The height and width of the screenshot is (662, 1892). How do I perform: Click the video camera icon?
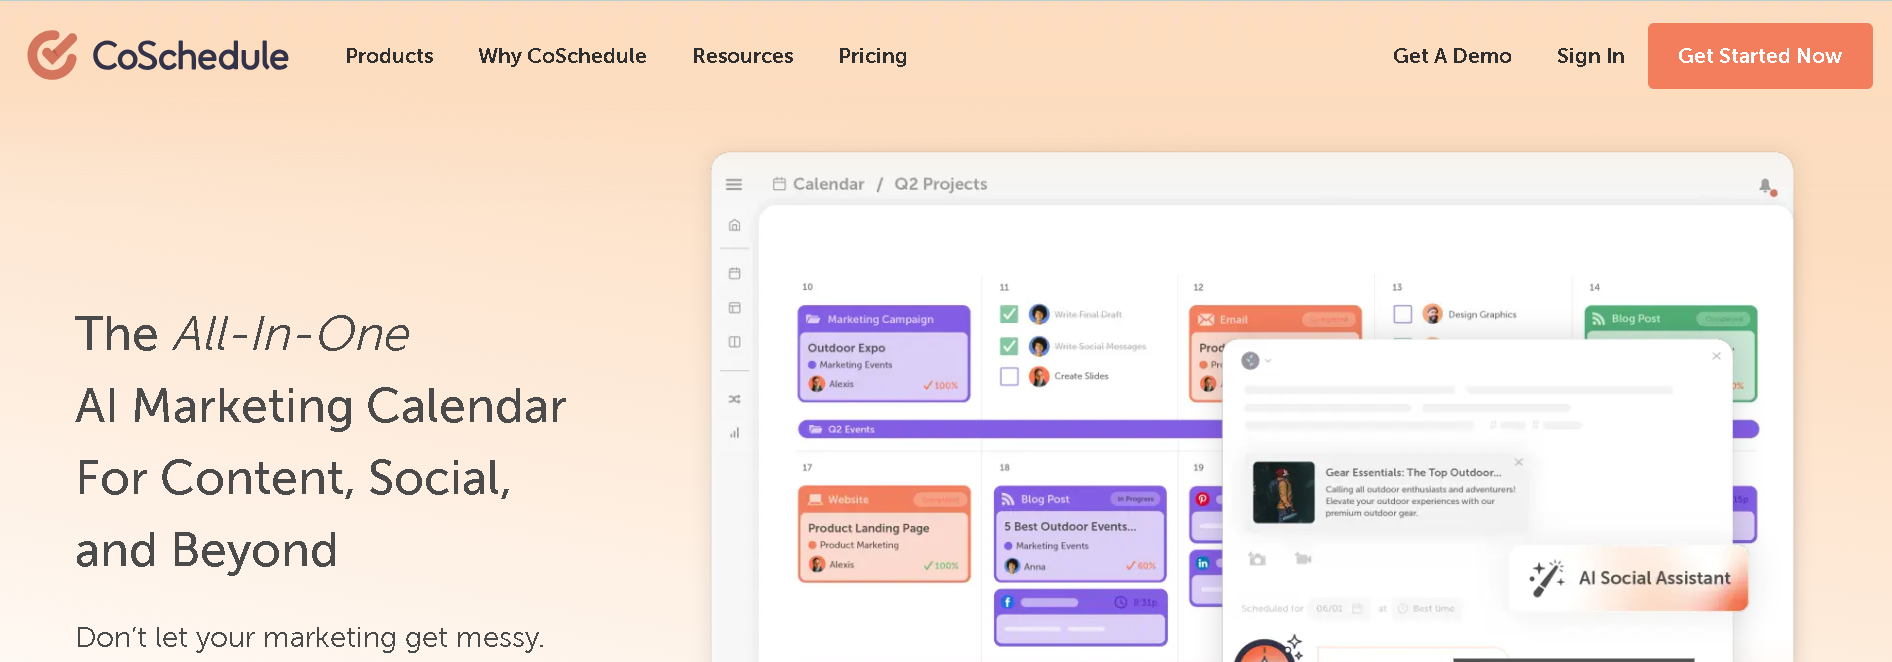[1303, 559]
